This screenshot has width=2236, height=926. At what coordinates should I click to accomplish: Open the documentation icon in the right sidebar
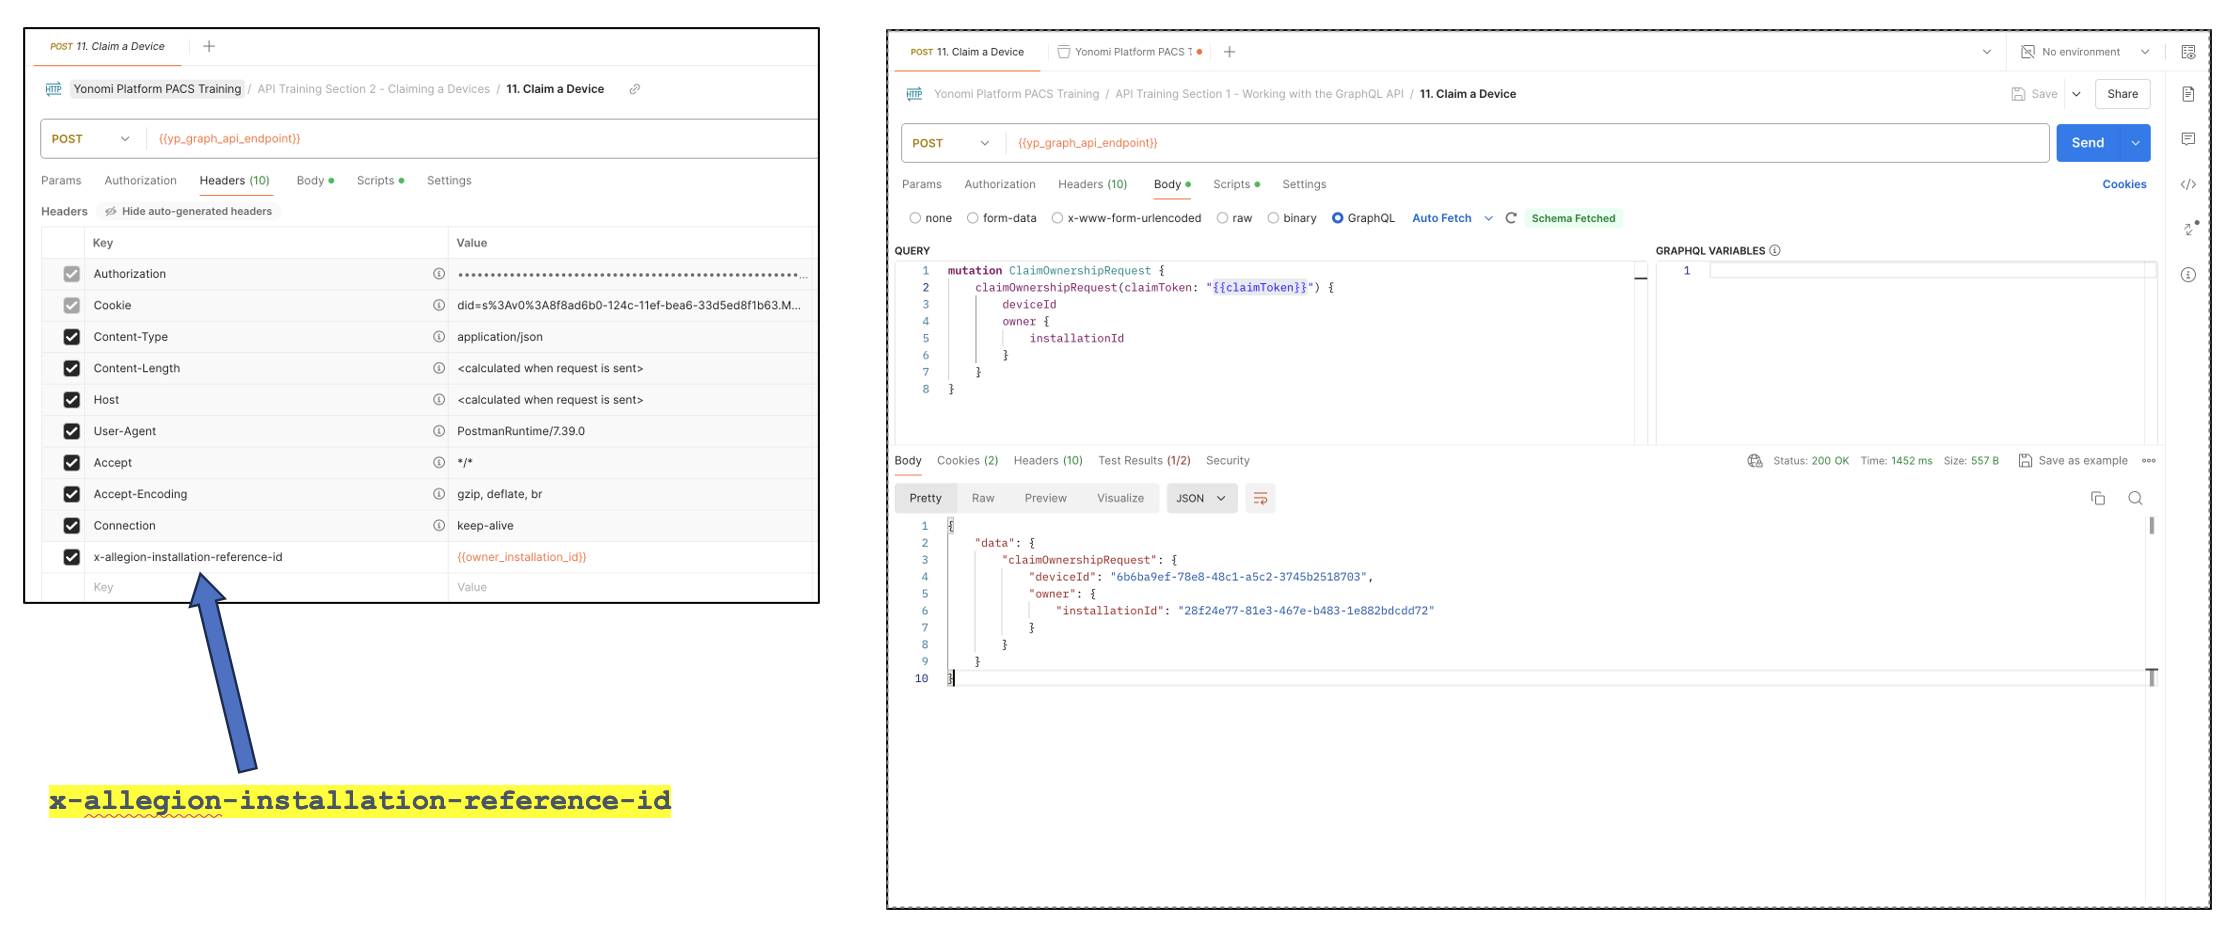[x=2188, y=94]
